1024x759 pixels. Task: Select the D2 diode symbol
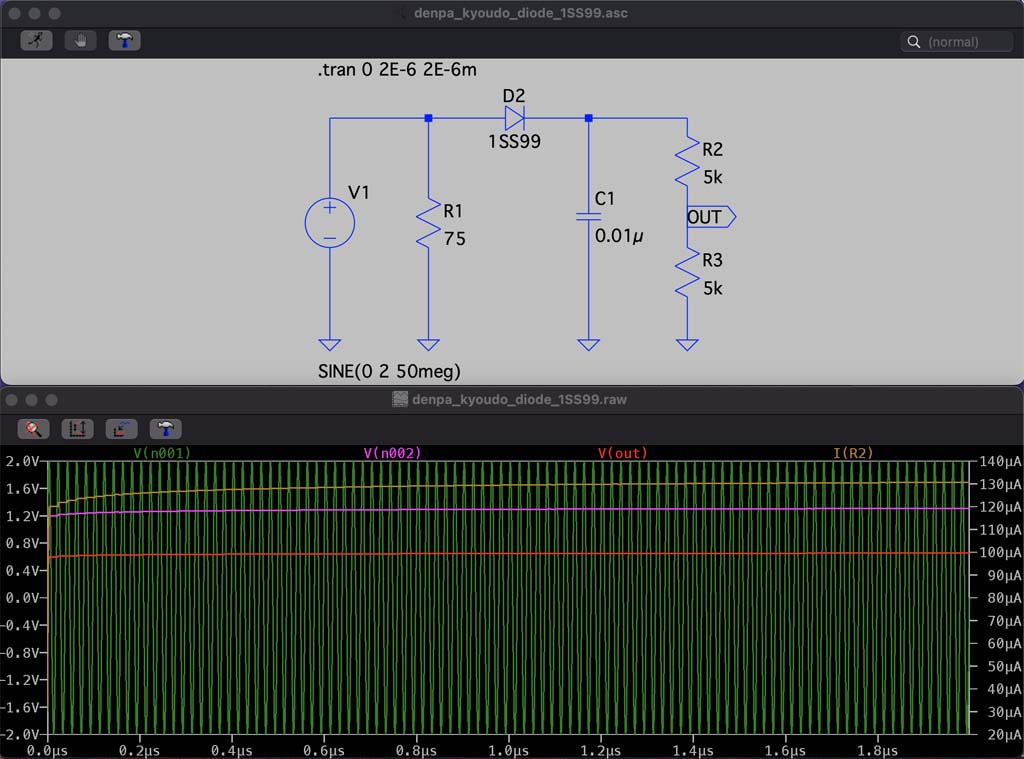[514, 118]
